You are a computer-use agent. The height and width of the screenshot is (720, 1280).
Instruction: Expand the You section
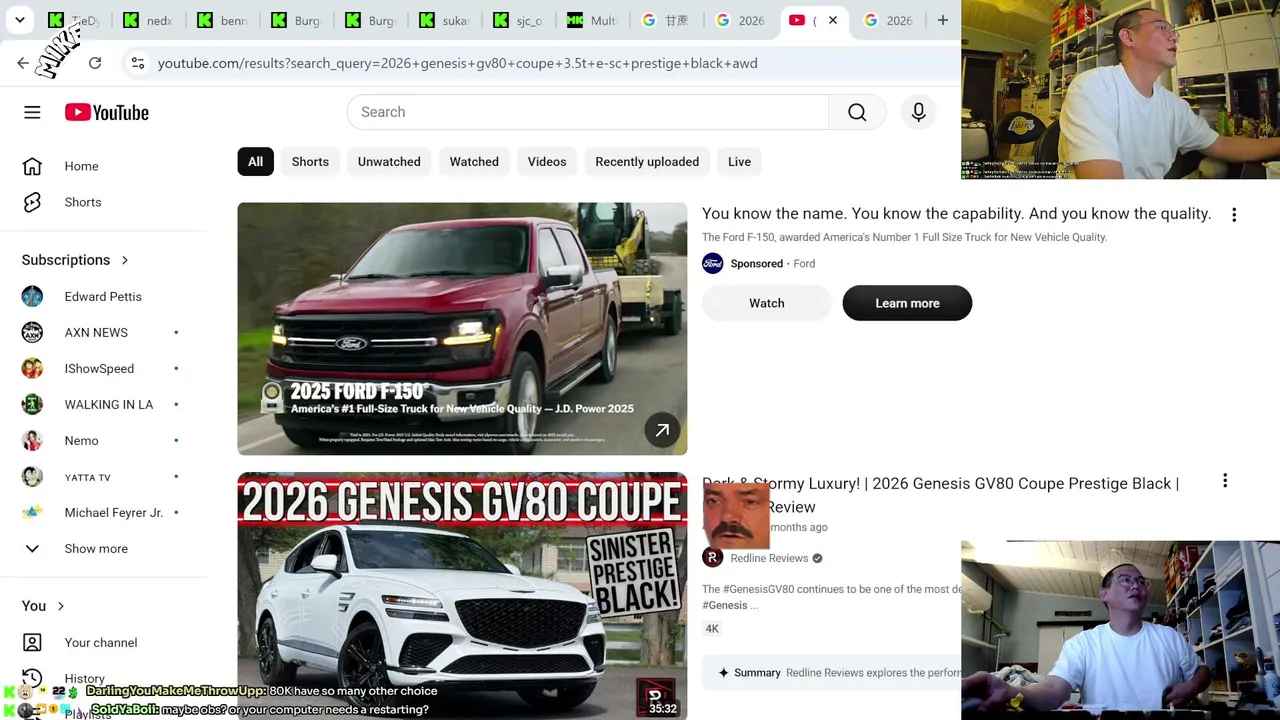44,606
